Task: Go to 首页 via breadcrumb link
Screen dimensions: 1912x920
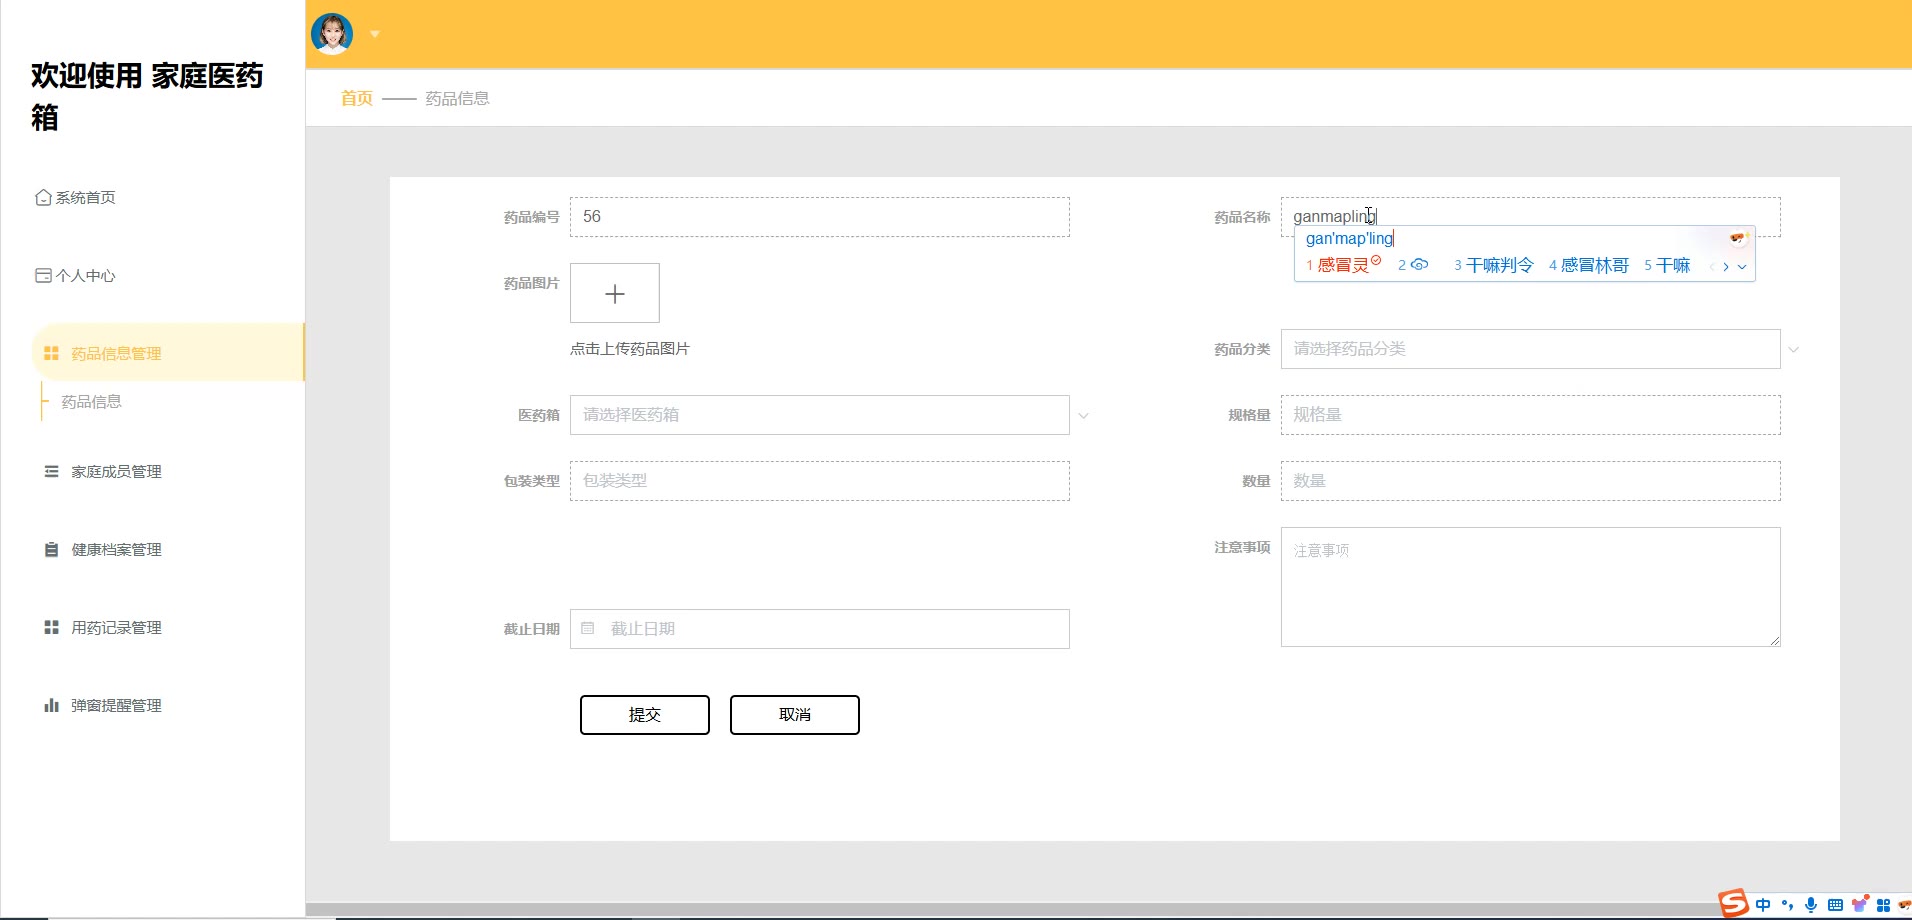Action: click(357, 98)
